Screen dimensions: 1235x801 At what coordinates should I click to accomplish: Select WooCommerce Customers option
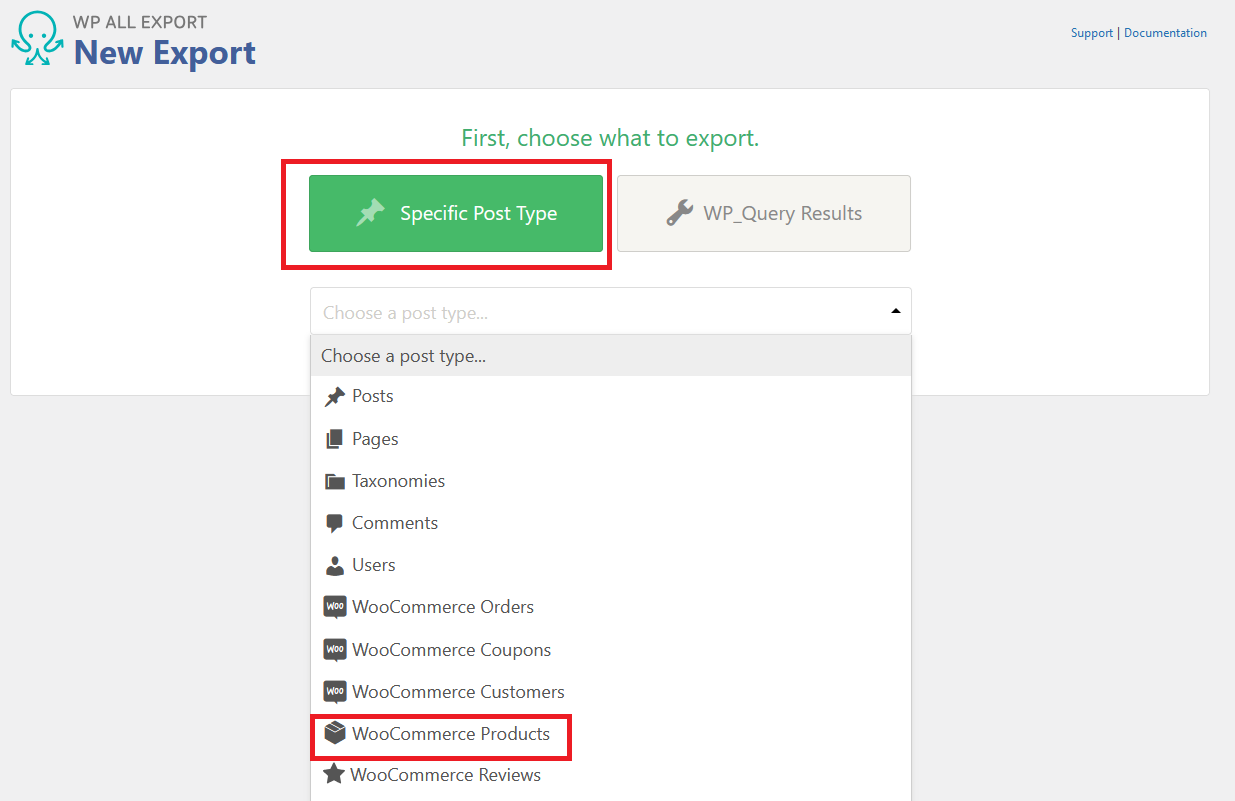(x=611, y=692)
